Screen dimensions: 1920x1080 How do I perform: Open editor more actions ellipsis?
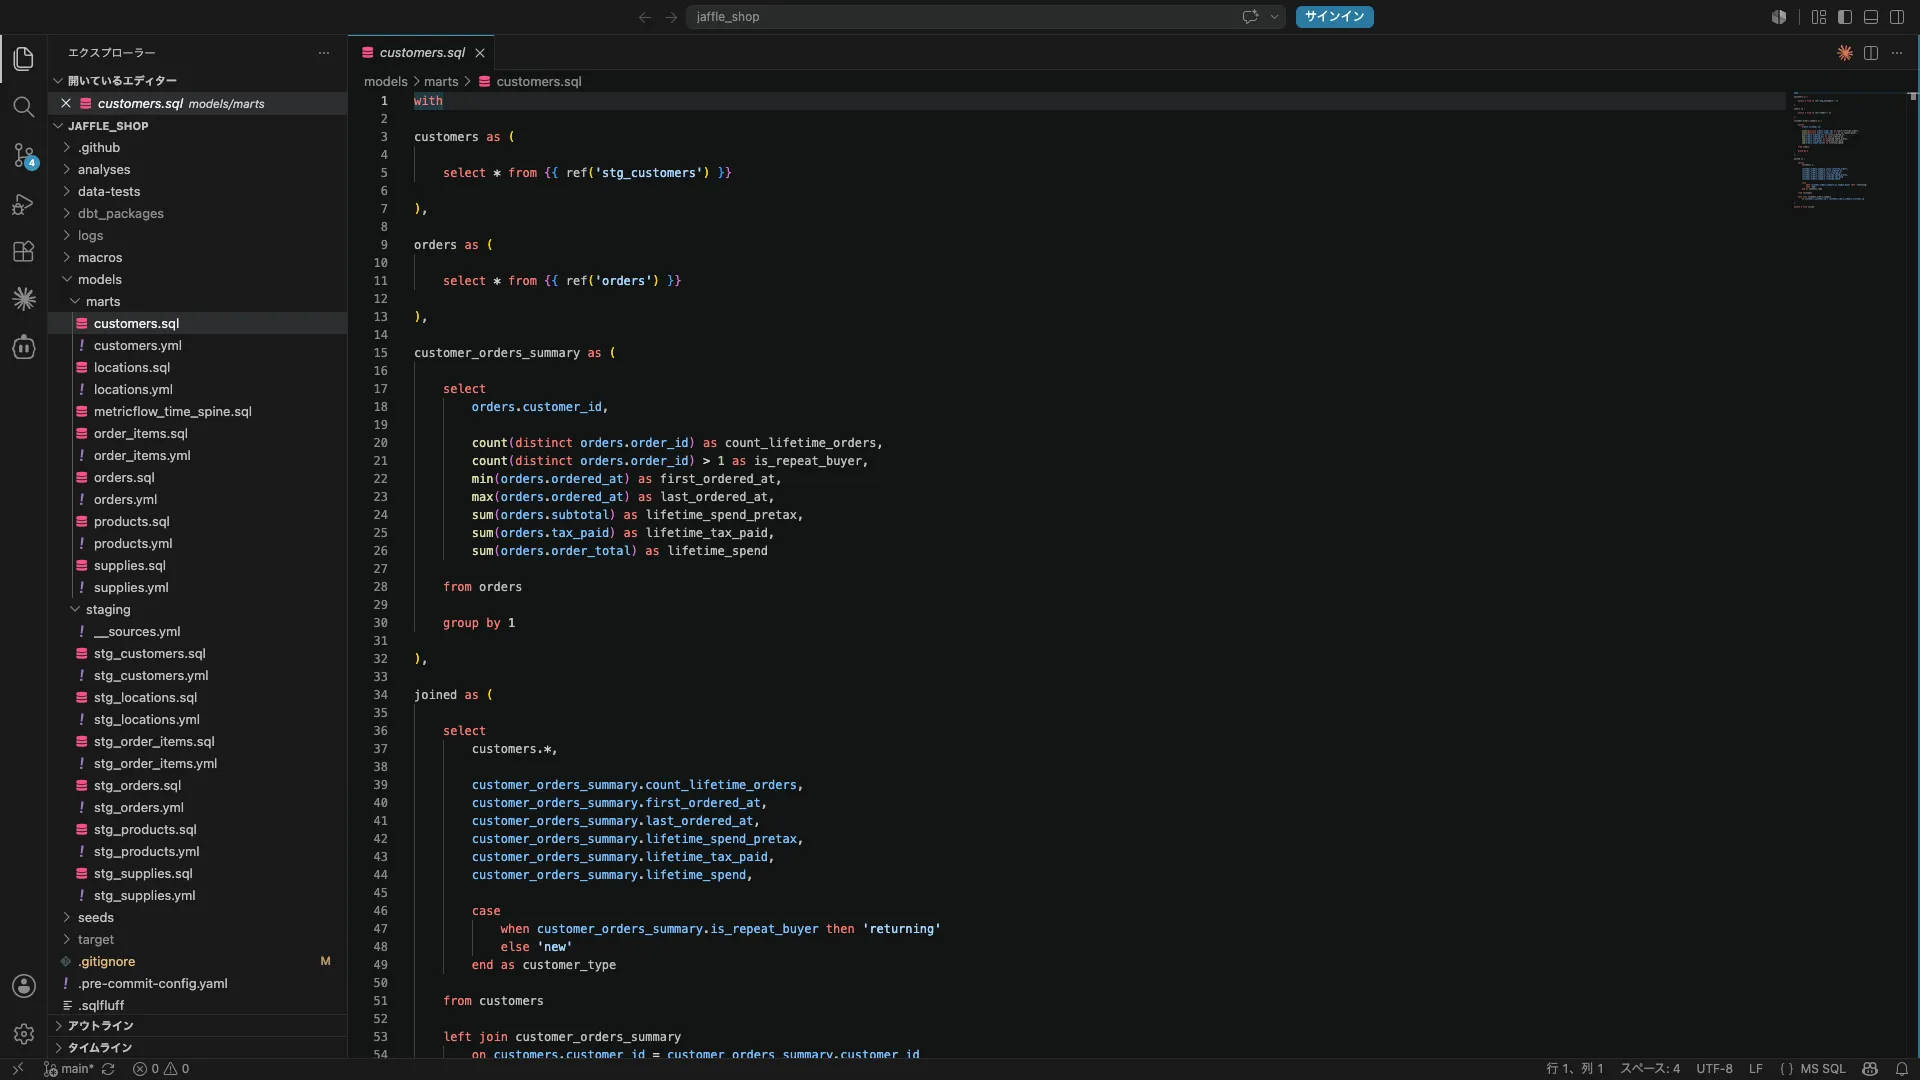(1897, 53)
